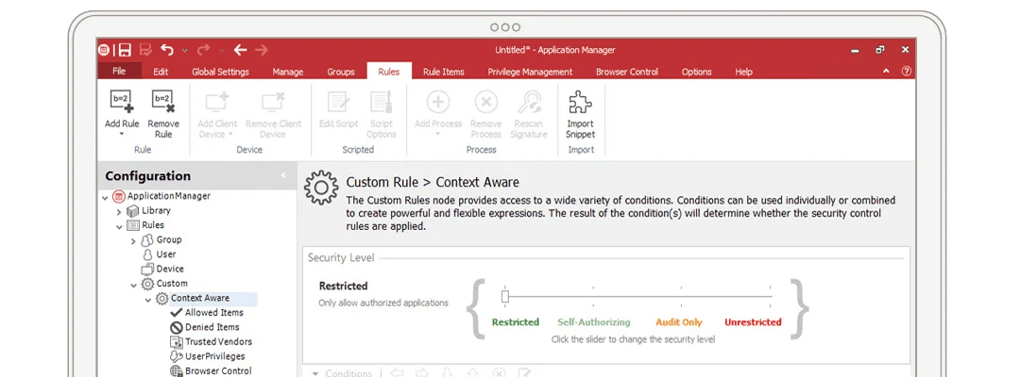
Task: Click the Remove Process icon
Action: pyautogui.click(x=486, y=102)
